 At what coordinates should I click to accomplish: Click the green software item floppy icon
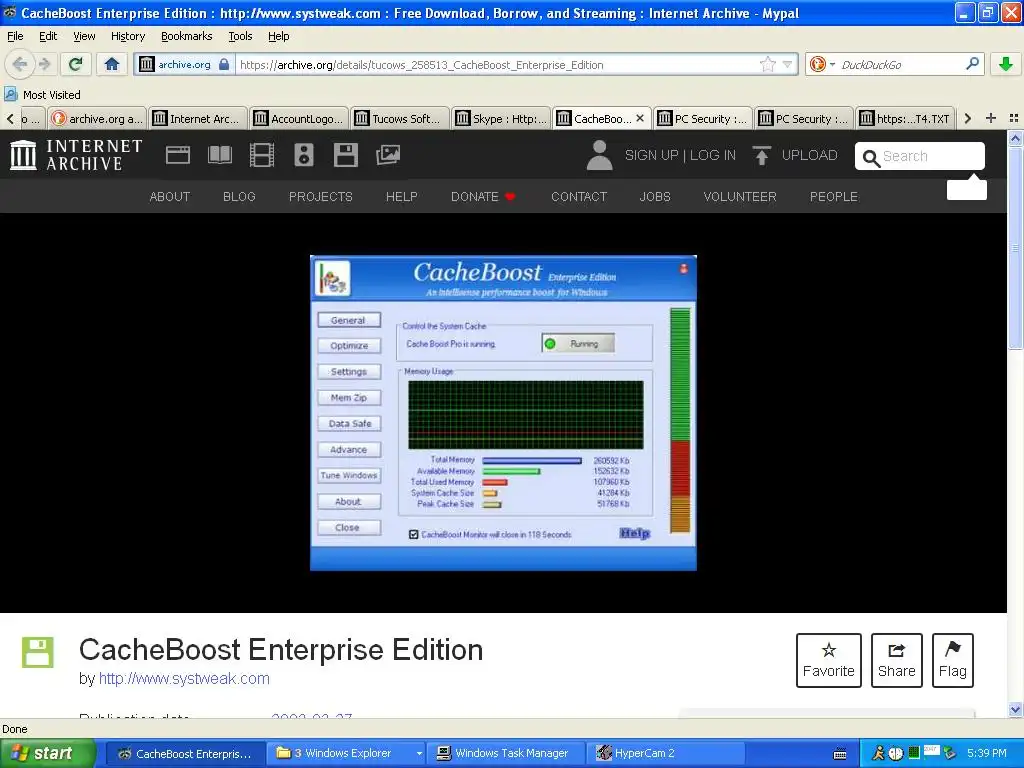(37, 652)
